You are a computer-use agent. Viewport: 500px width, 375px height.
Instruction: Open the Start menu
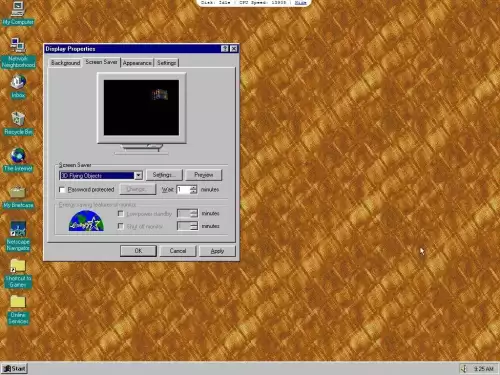(14, 368)
